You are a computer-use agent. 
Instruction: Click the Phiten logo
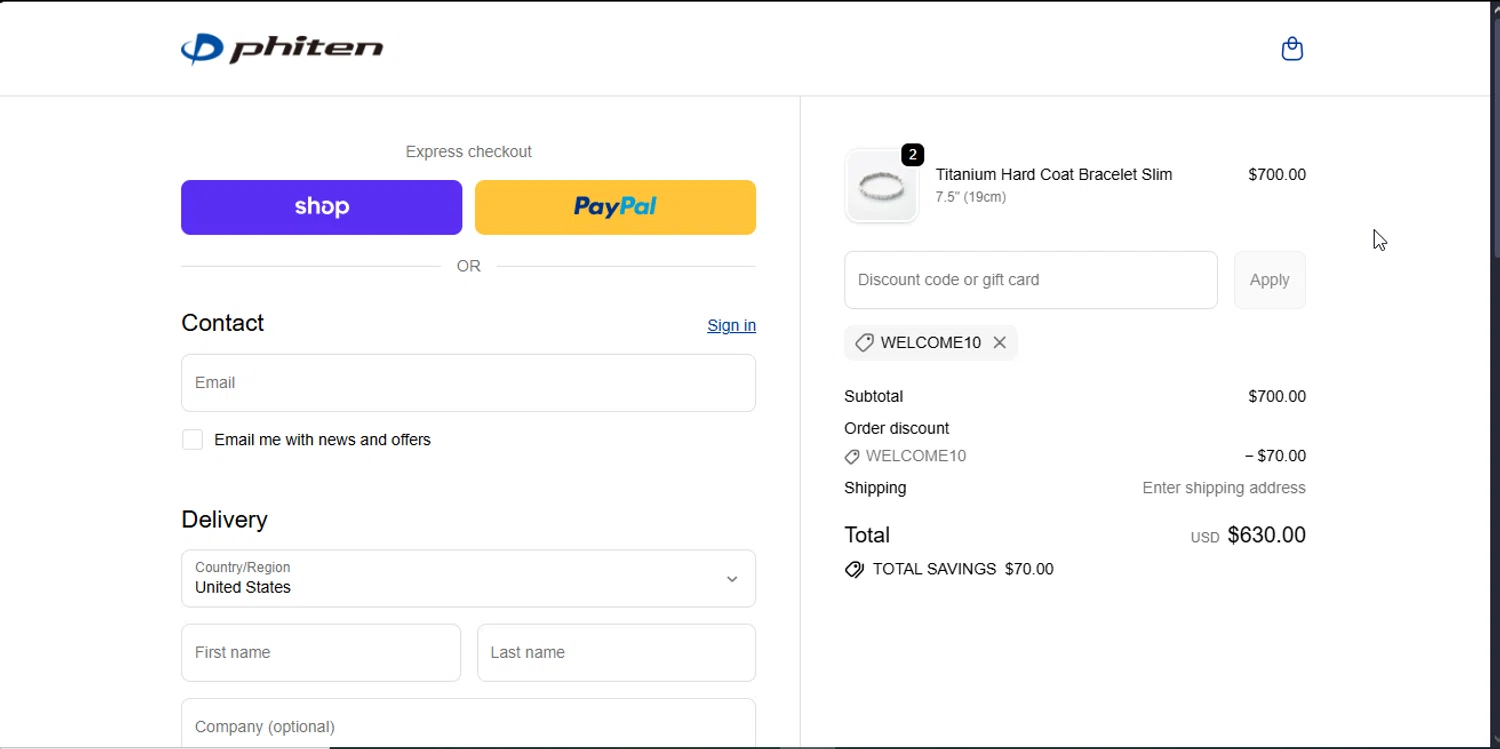click(282, 49)
